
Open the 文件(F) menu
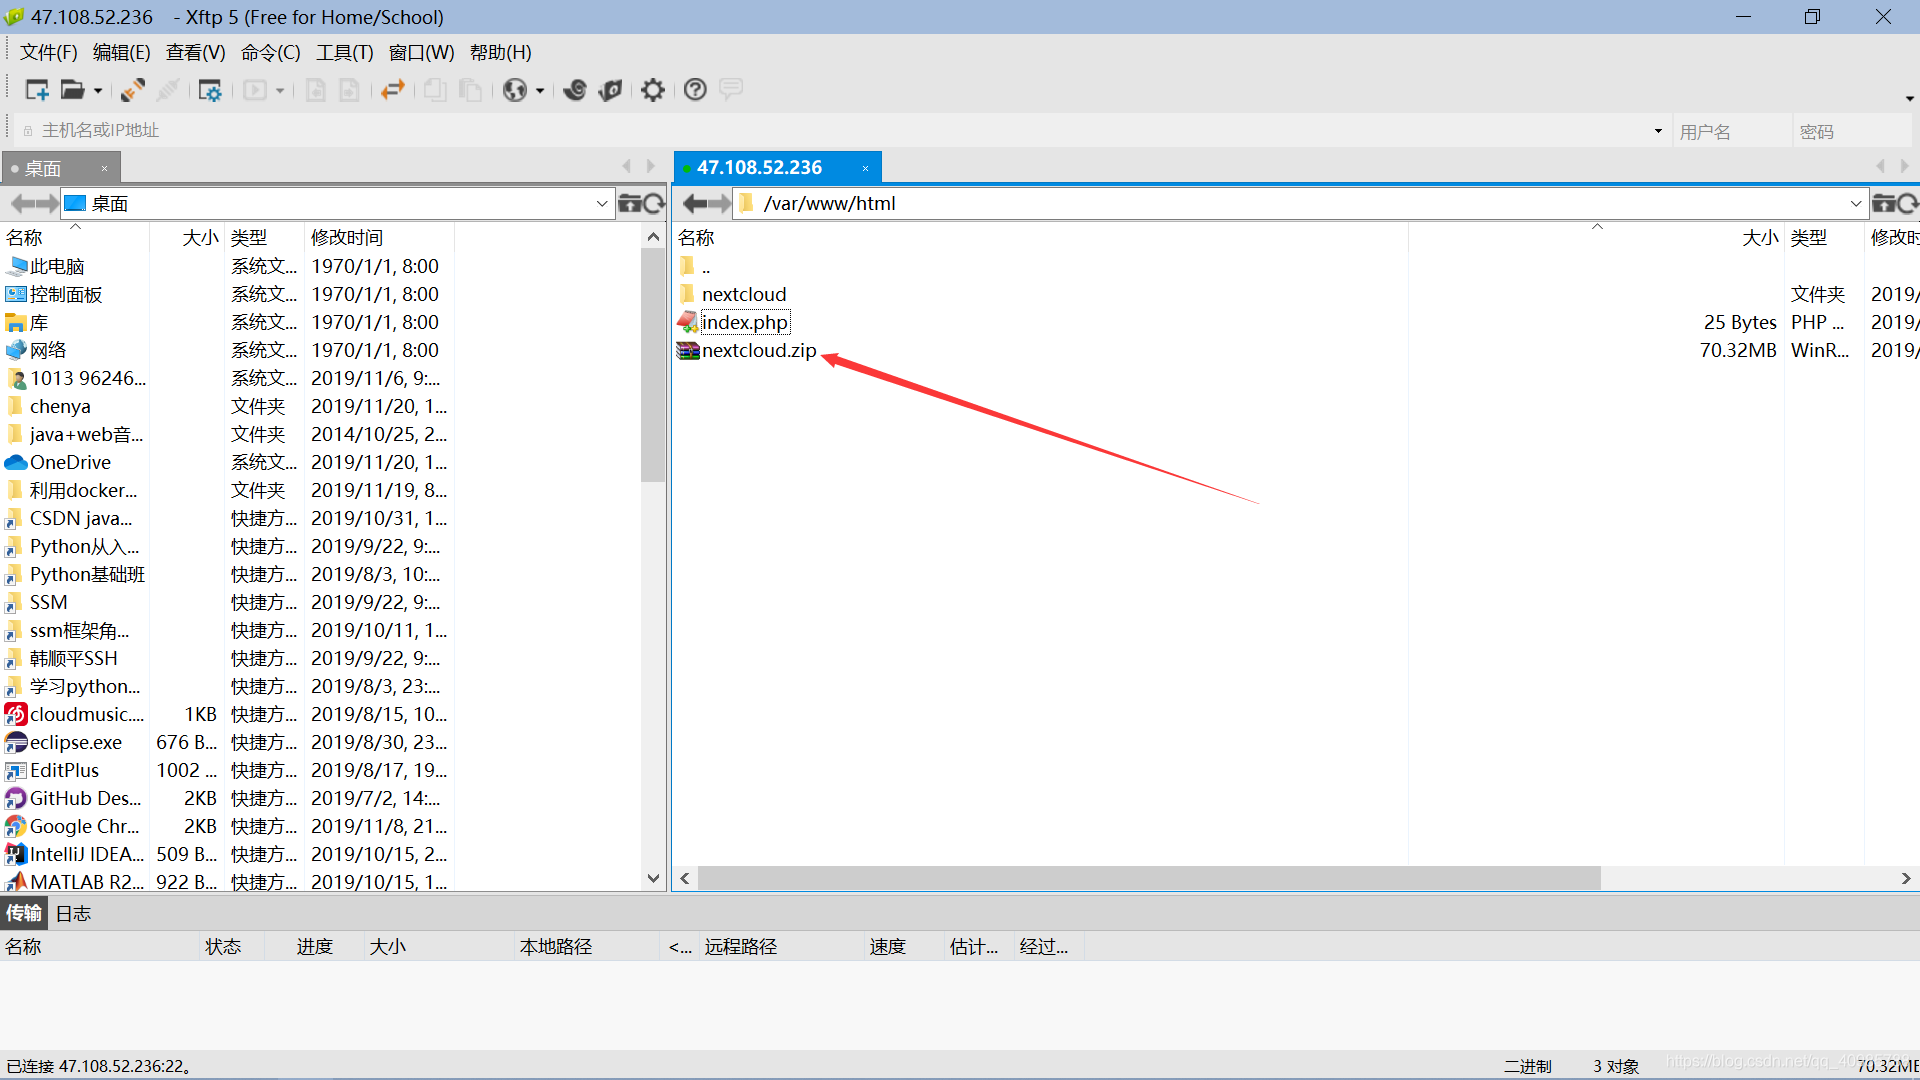[49, 52]
